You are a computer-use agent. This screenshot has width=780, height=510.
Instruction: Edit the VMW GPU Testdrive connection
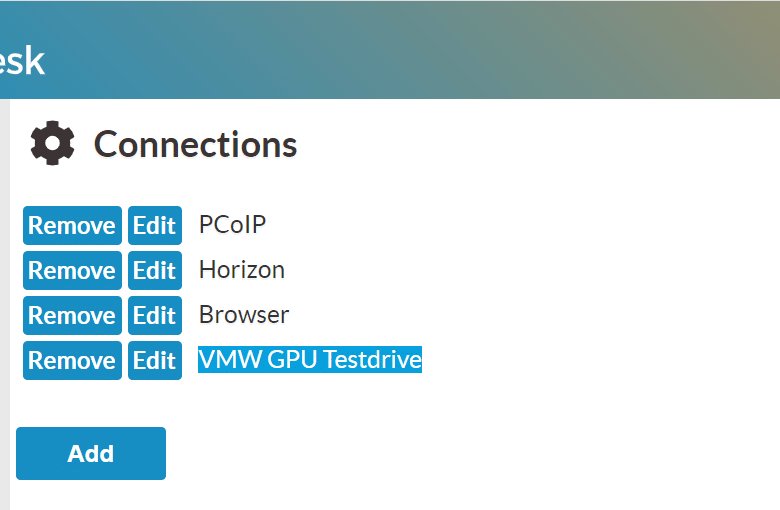click(x=155, y=360)
